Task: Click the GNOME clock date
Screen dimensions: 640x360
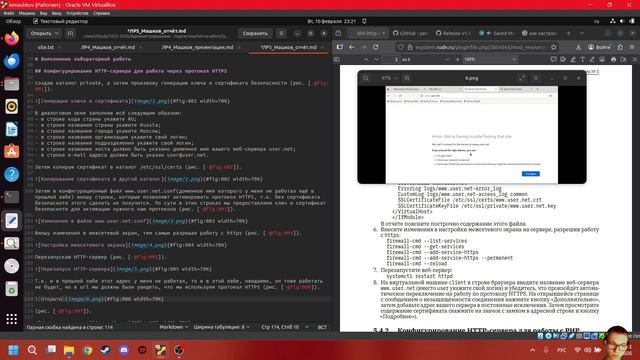Action: 331,21
